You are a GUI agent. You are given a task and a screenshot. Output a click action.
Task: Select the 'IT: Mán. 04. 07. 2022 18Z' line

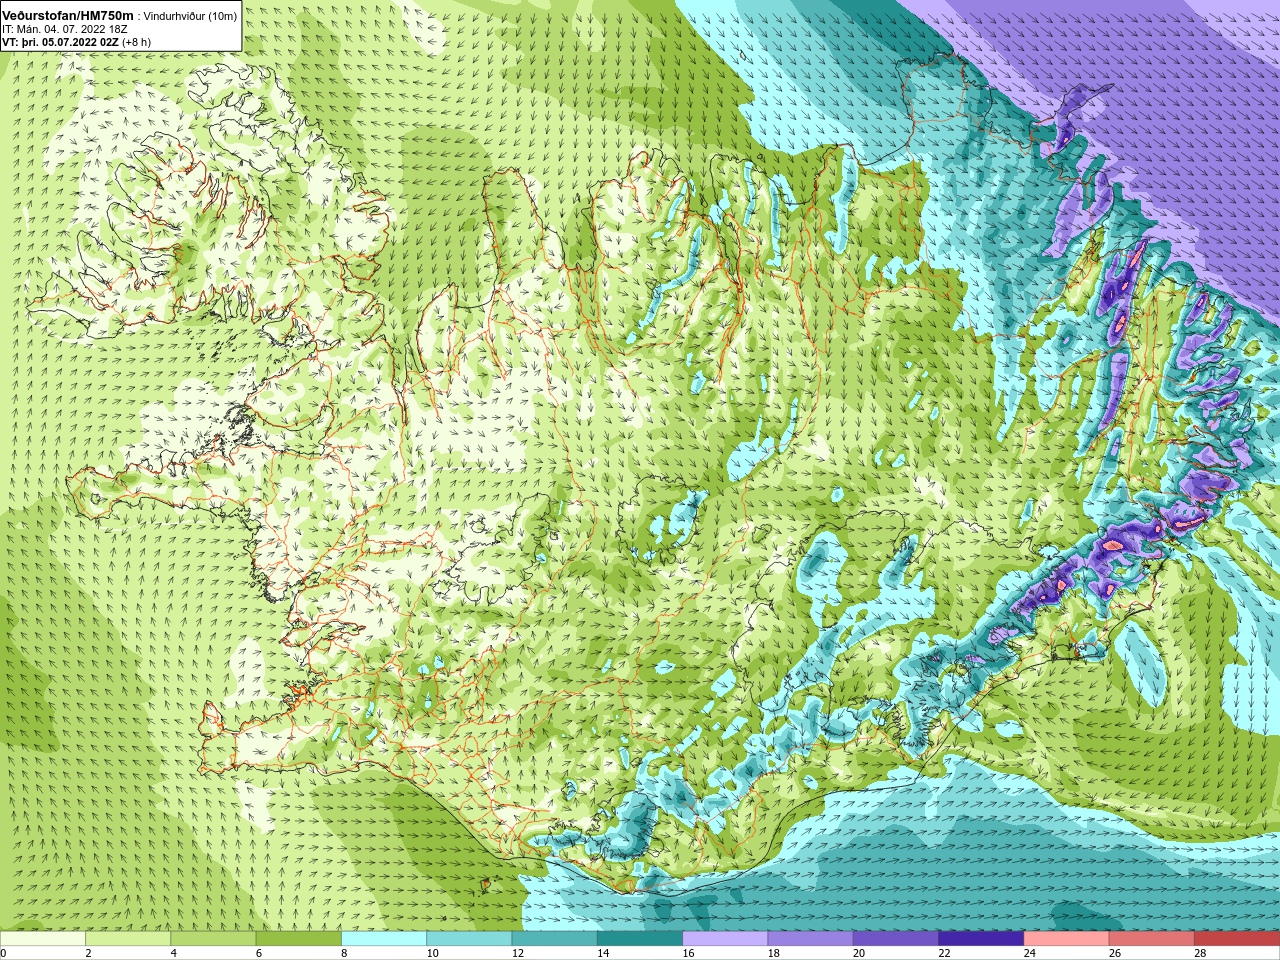point(64,29)
